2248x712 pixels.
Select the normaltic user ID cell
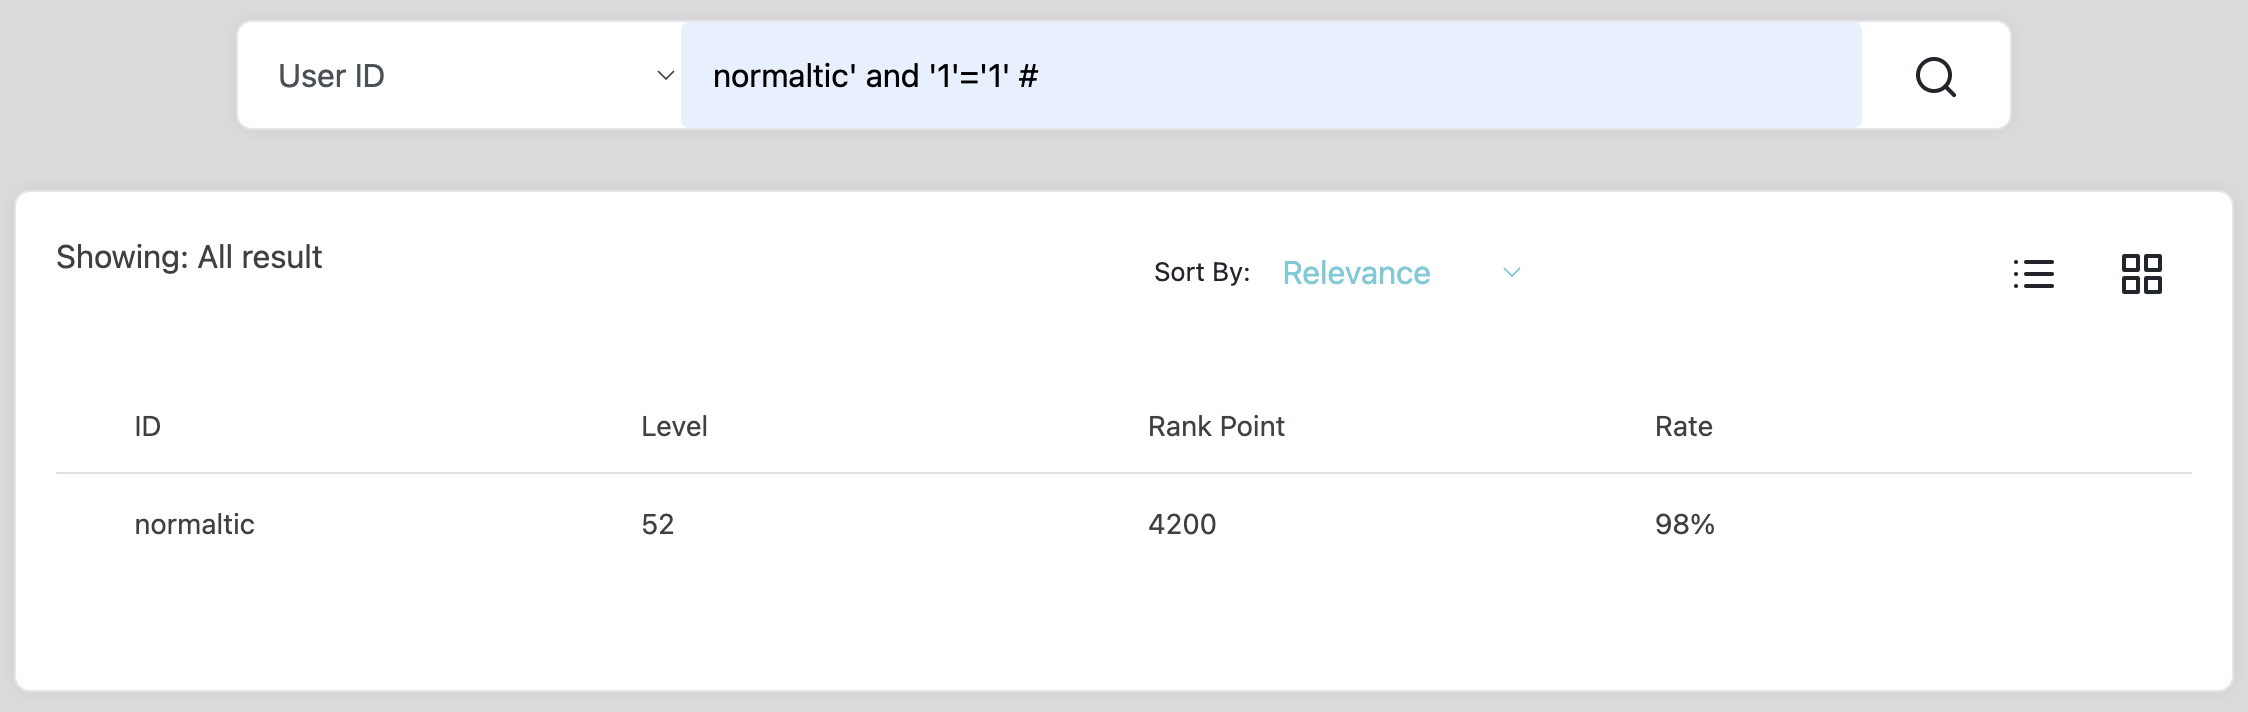(195, 524)
